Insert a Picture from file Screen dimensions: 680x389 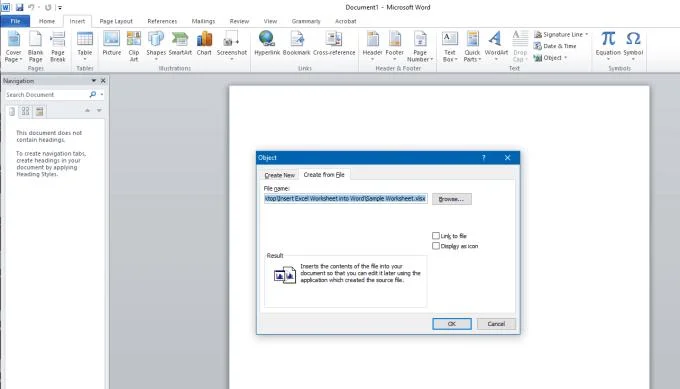[111, 44]
